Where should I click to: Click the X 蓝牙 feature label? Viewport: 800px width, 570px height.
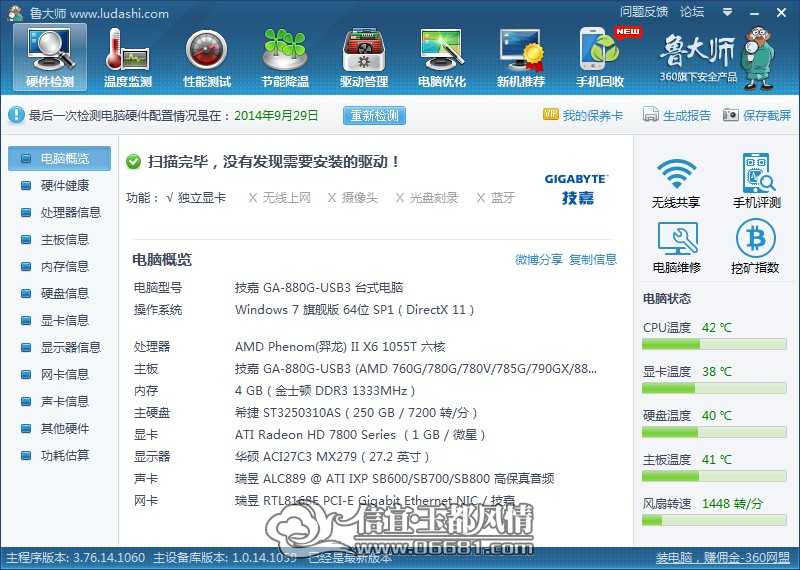[x=495, y=198]
